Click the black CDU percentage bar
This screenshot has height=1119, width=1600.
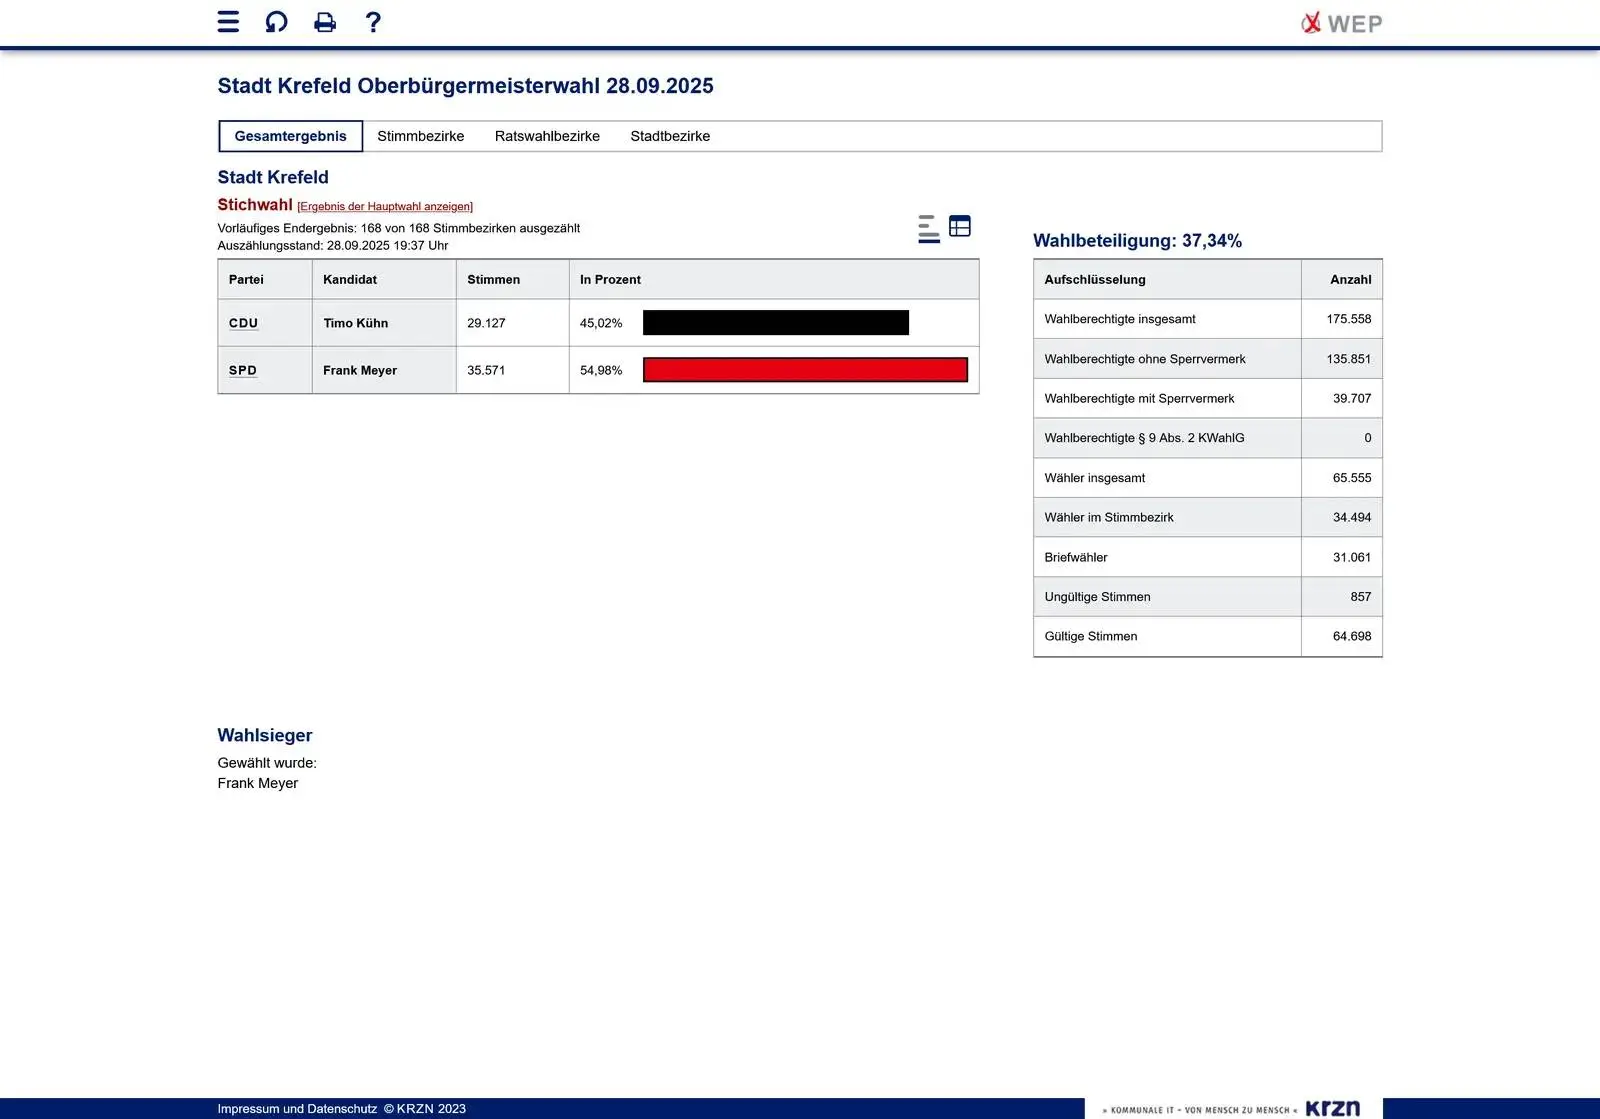tap(775, 323)
